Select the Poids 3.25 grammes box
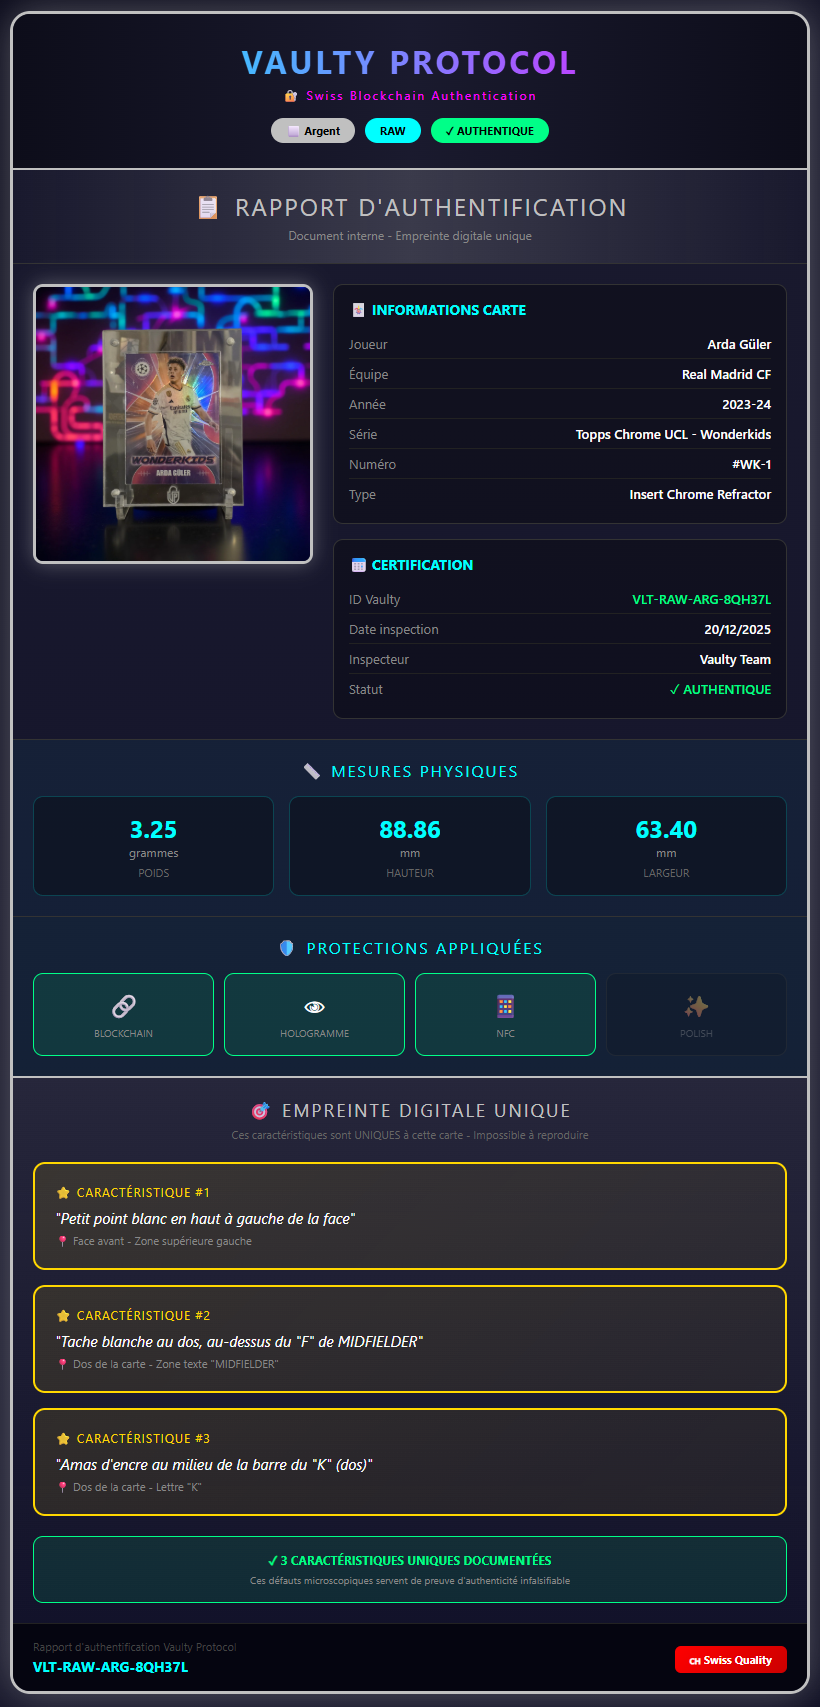 pos(153,846)
